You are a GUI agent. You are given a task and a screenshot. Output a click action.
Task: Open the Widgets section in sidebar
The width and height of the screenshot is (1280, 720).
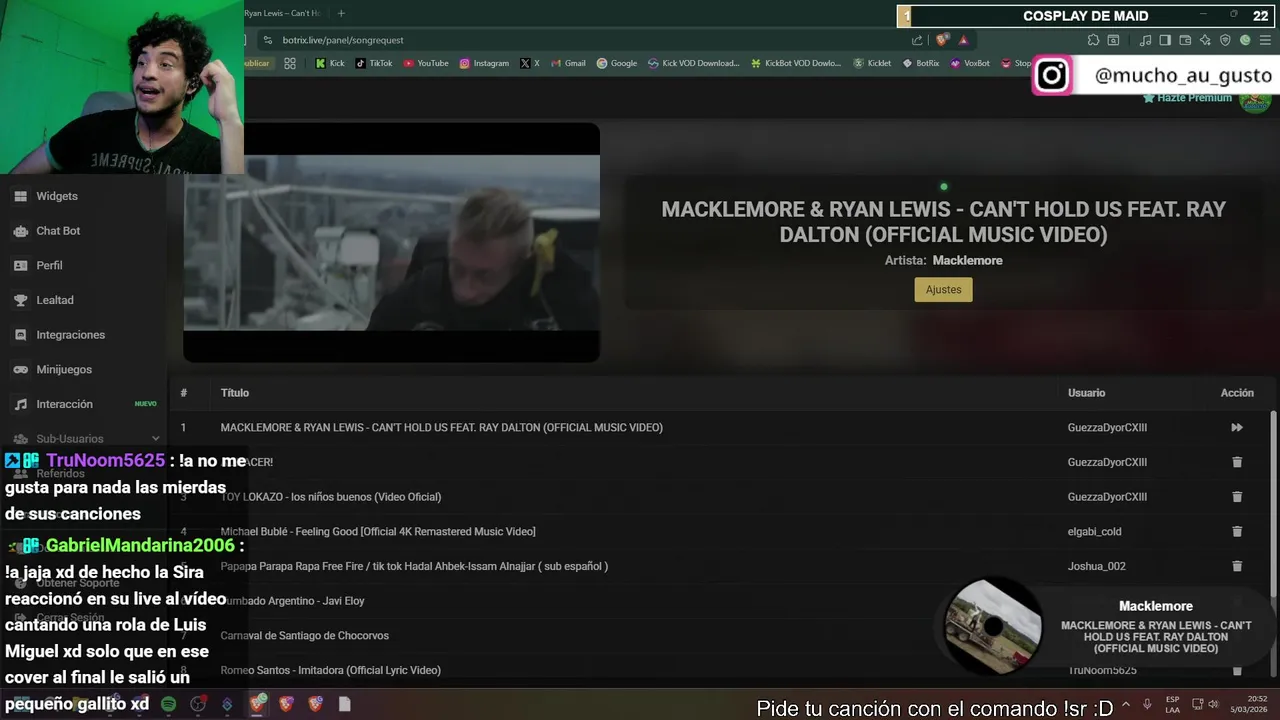click(x=57, y=196)
